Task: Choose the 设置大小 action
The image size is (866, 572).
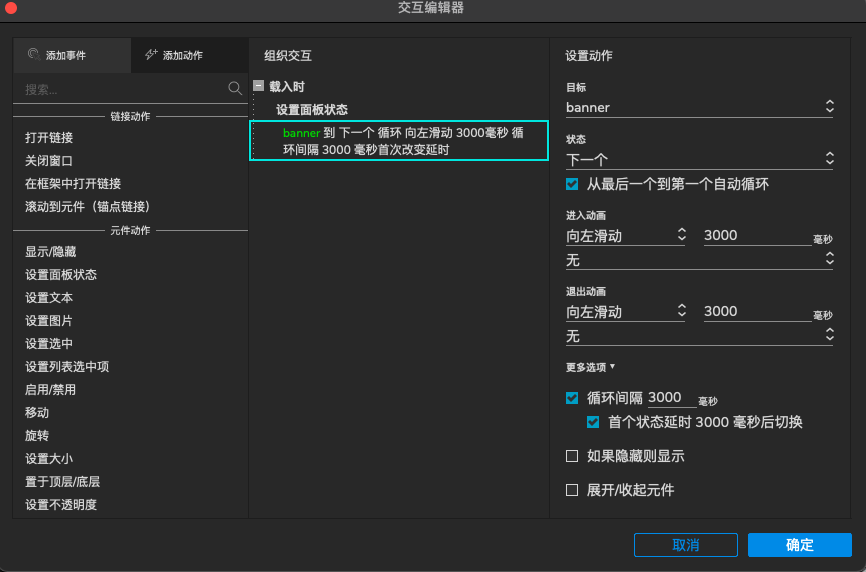Action: click(x=49, y=458)
